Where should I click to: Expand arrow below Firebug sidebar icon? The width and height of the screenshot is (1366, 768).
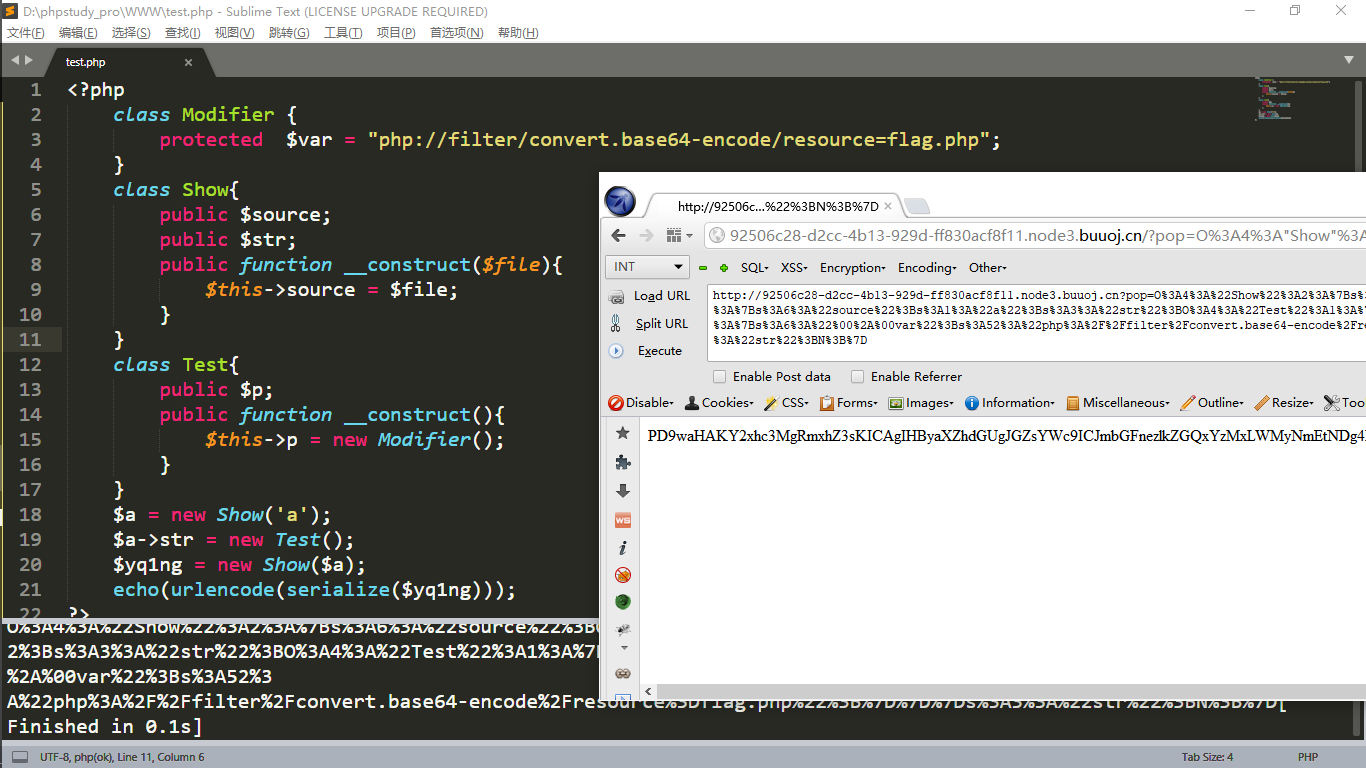click(624, 648)
